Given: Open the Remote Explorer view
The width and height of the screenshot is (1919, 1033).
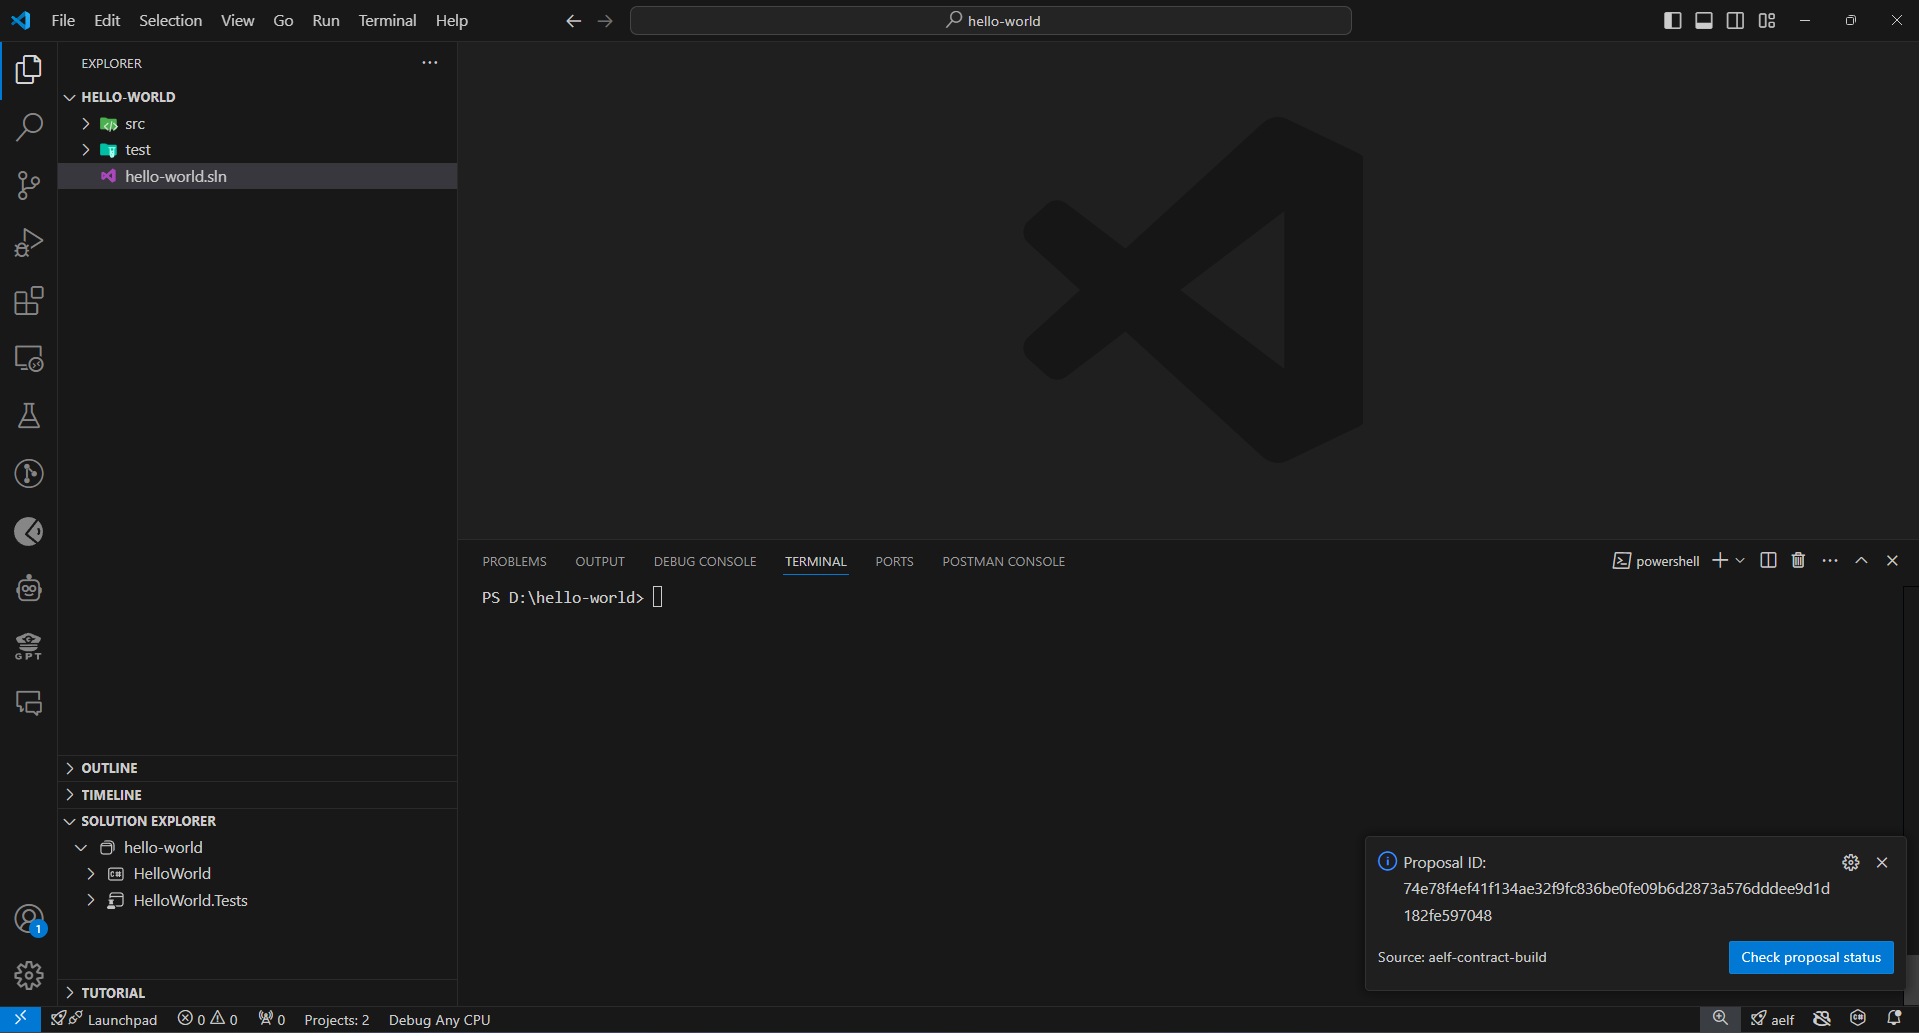Looking at the screenshot, I should tap(29, 358).
